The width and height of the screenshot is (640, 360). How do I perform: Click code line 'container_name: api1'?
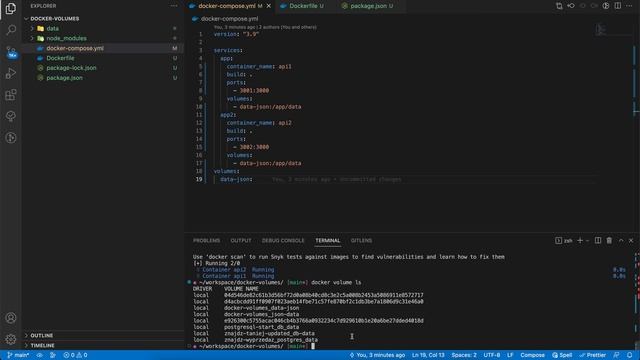[259, 67]
